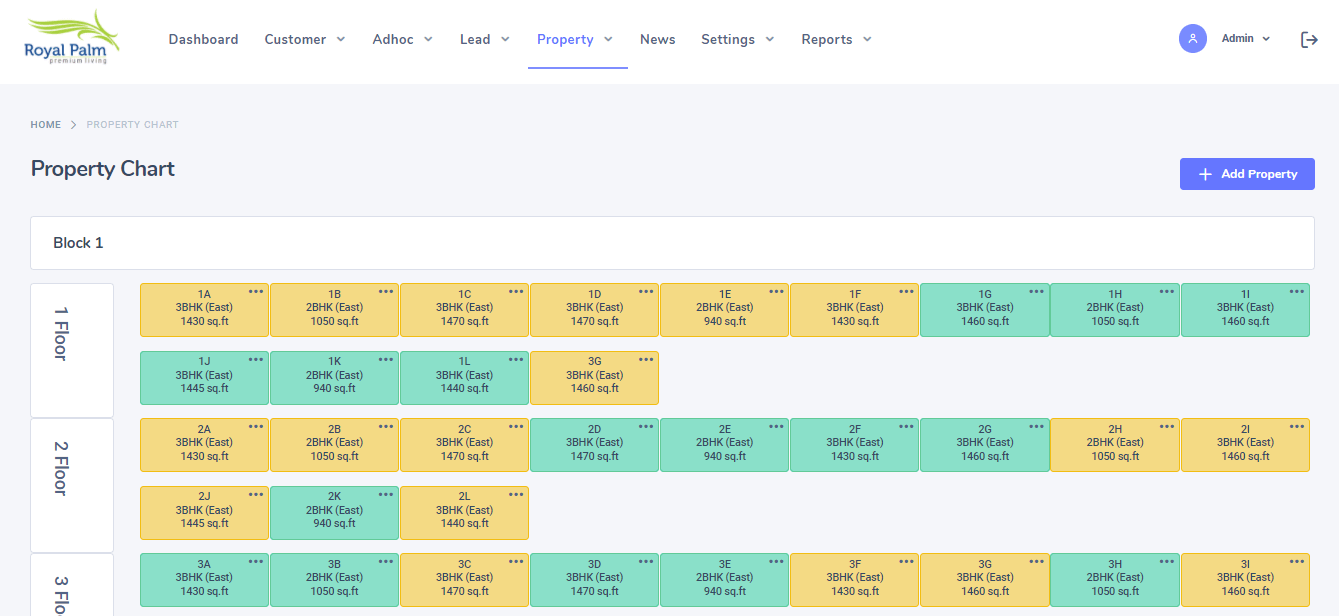
Task: Open the options menu on unit 1A
Action: click(256, 292)
